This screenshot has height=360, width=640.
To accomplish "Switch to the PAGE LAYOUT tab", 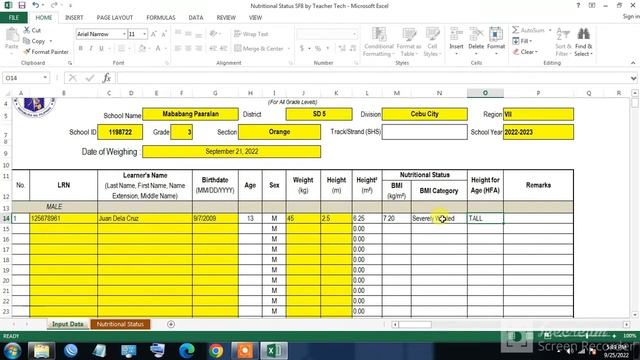I will tap(115, 18).
